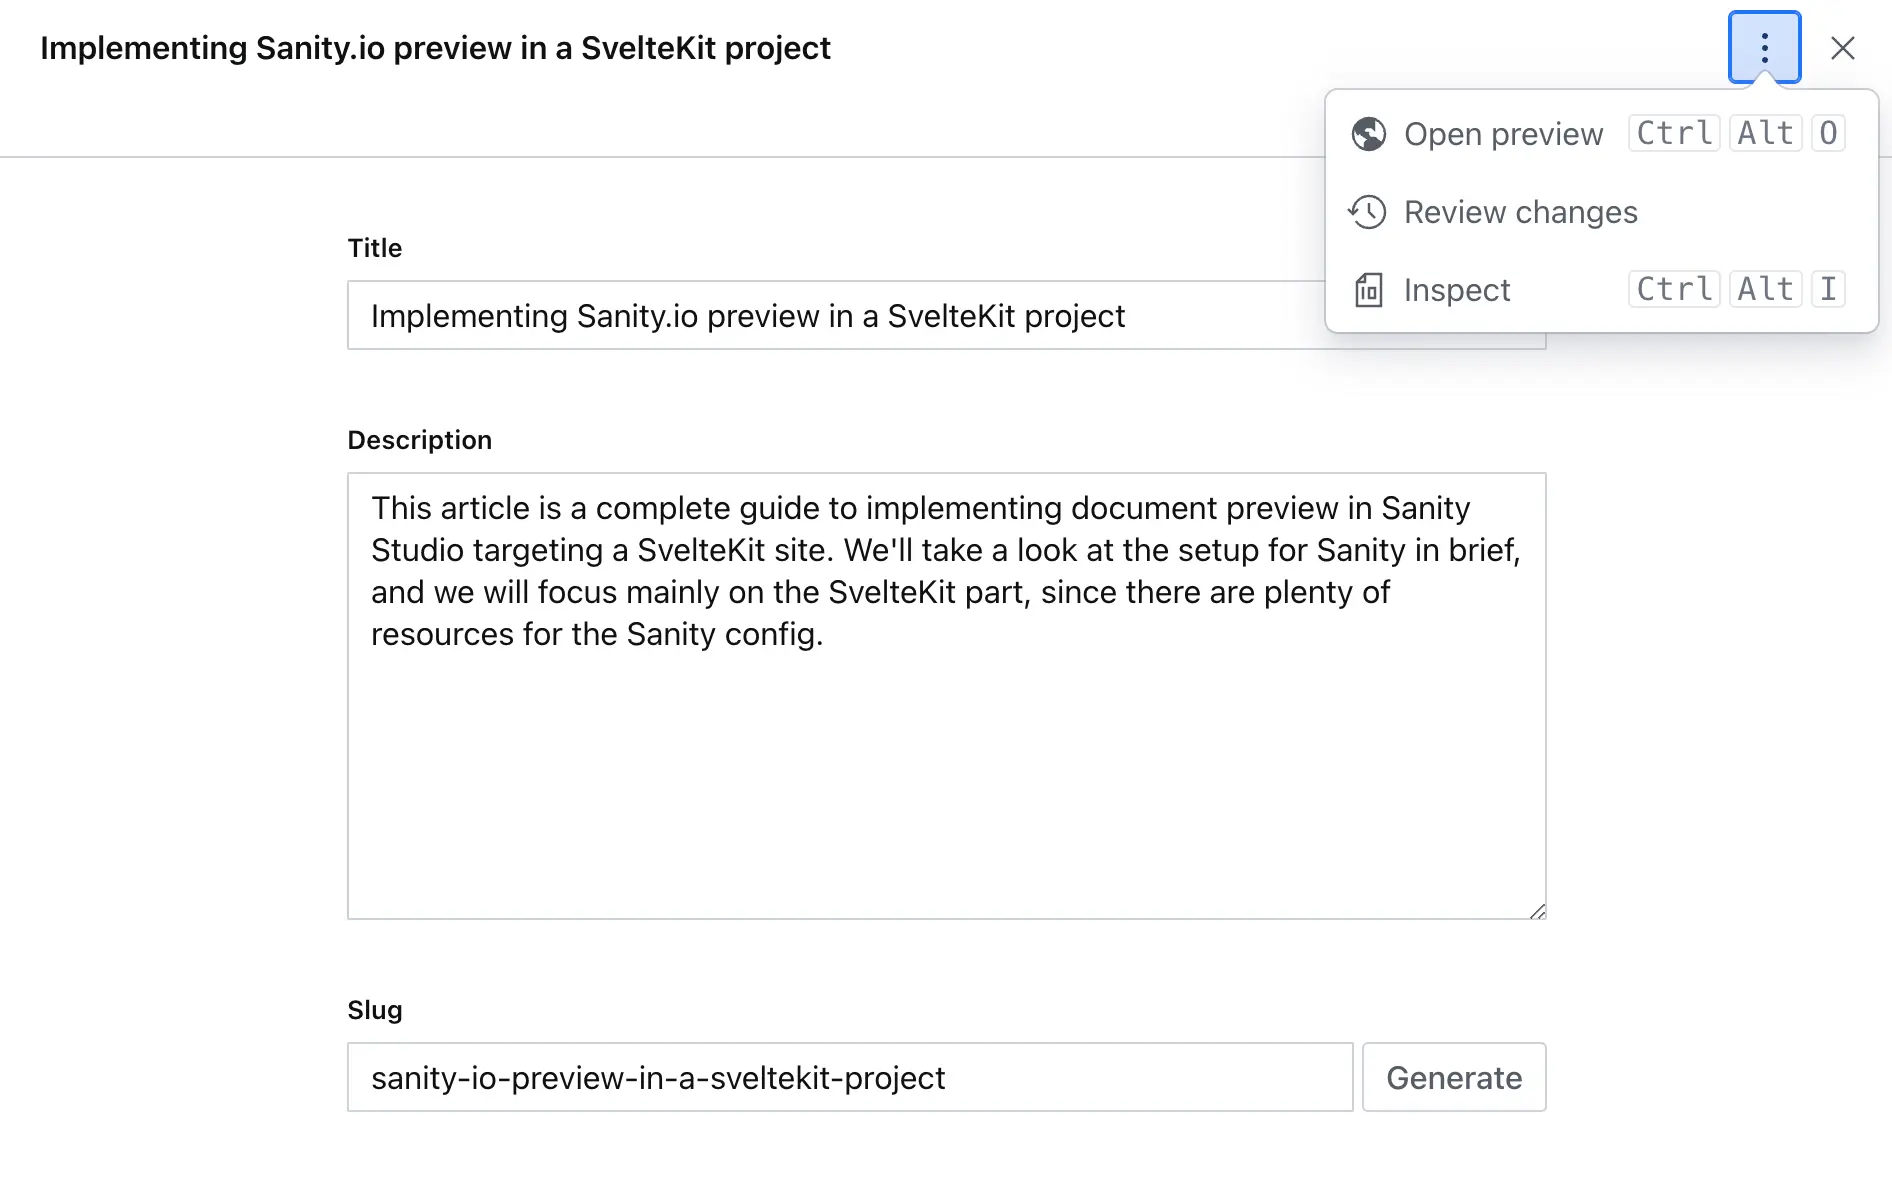Click the I shortcut badge for Inspect
Screen dimensions: 1892x1190
coord(1828,289)
